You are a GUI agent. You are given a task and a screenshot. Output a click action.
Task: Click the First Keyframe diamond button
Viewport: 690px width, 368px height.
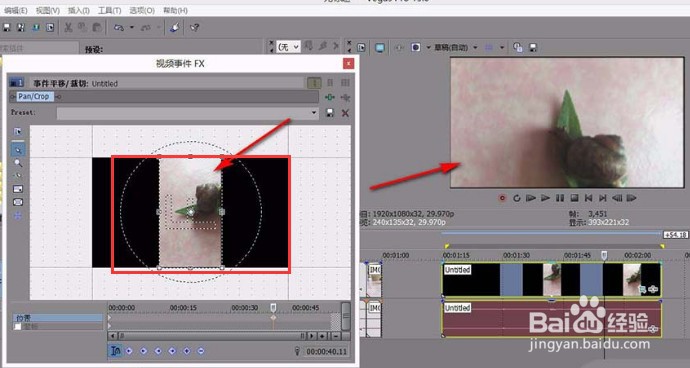[129, 351]
